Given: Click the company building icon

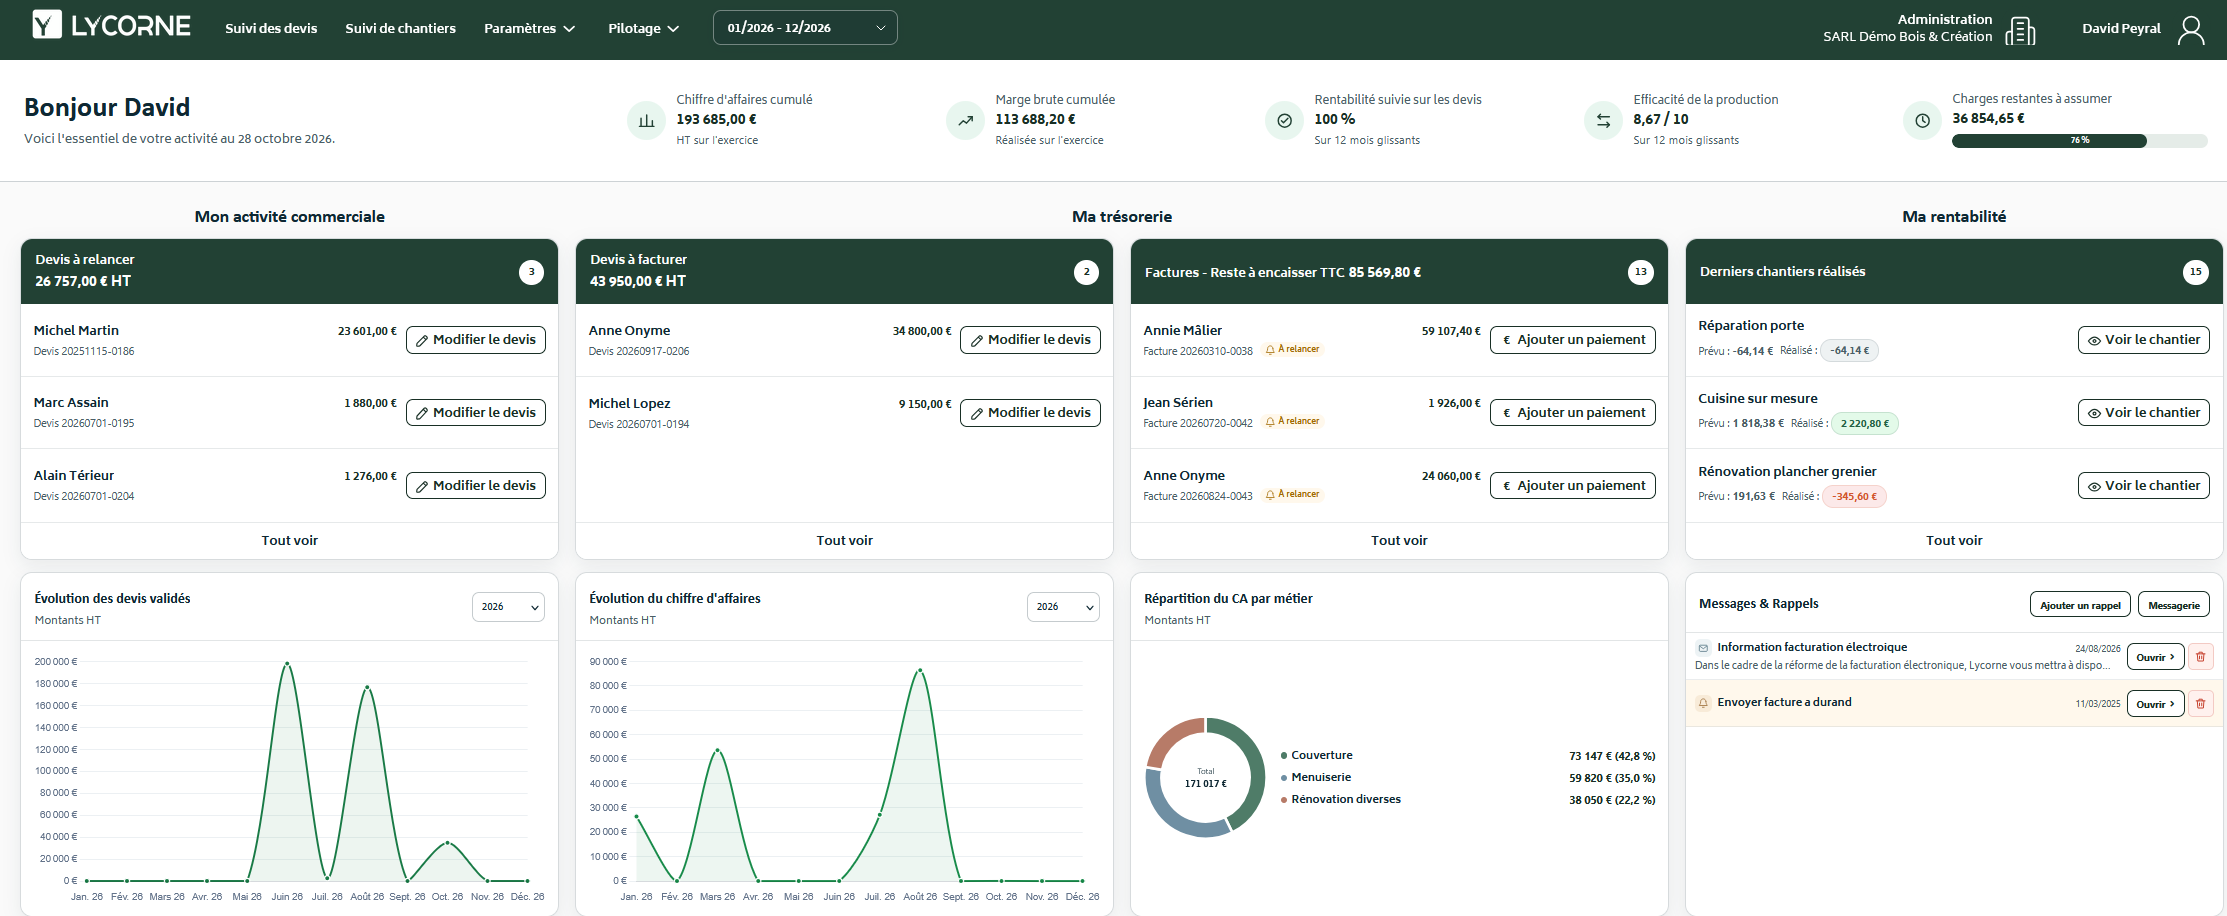Looking at the screenshot, I should point(2020,31).
